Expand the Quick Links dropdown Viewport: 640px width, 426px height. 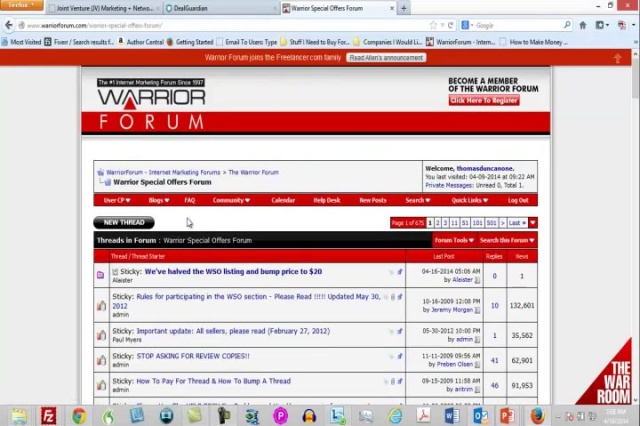pyautogui.click(x=469, y=200)
